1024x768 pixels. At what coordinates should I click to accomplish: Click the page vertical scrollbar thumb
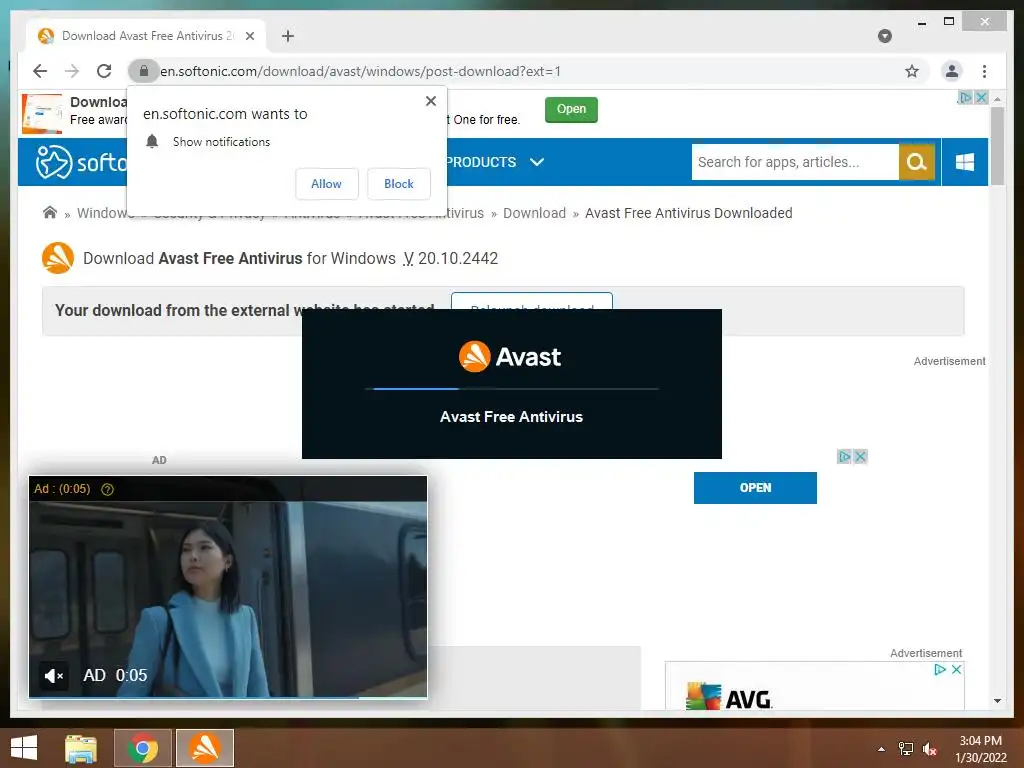pyautogui.click(x=997, y=146)
